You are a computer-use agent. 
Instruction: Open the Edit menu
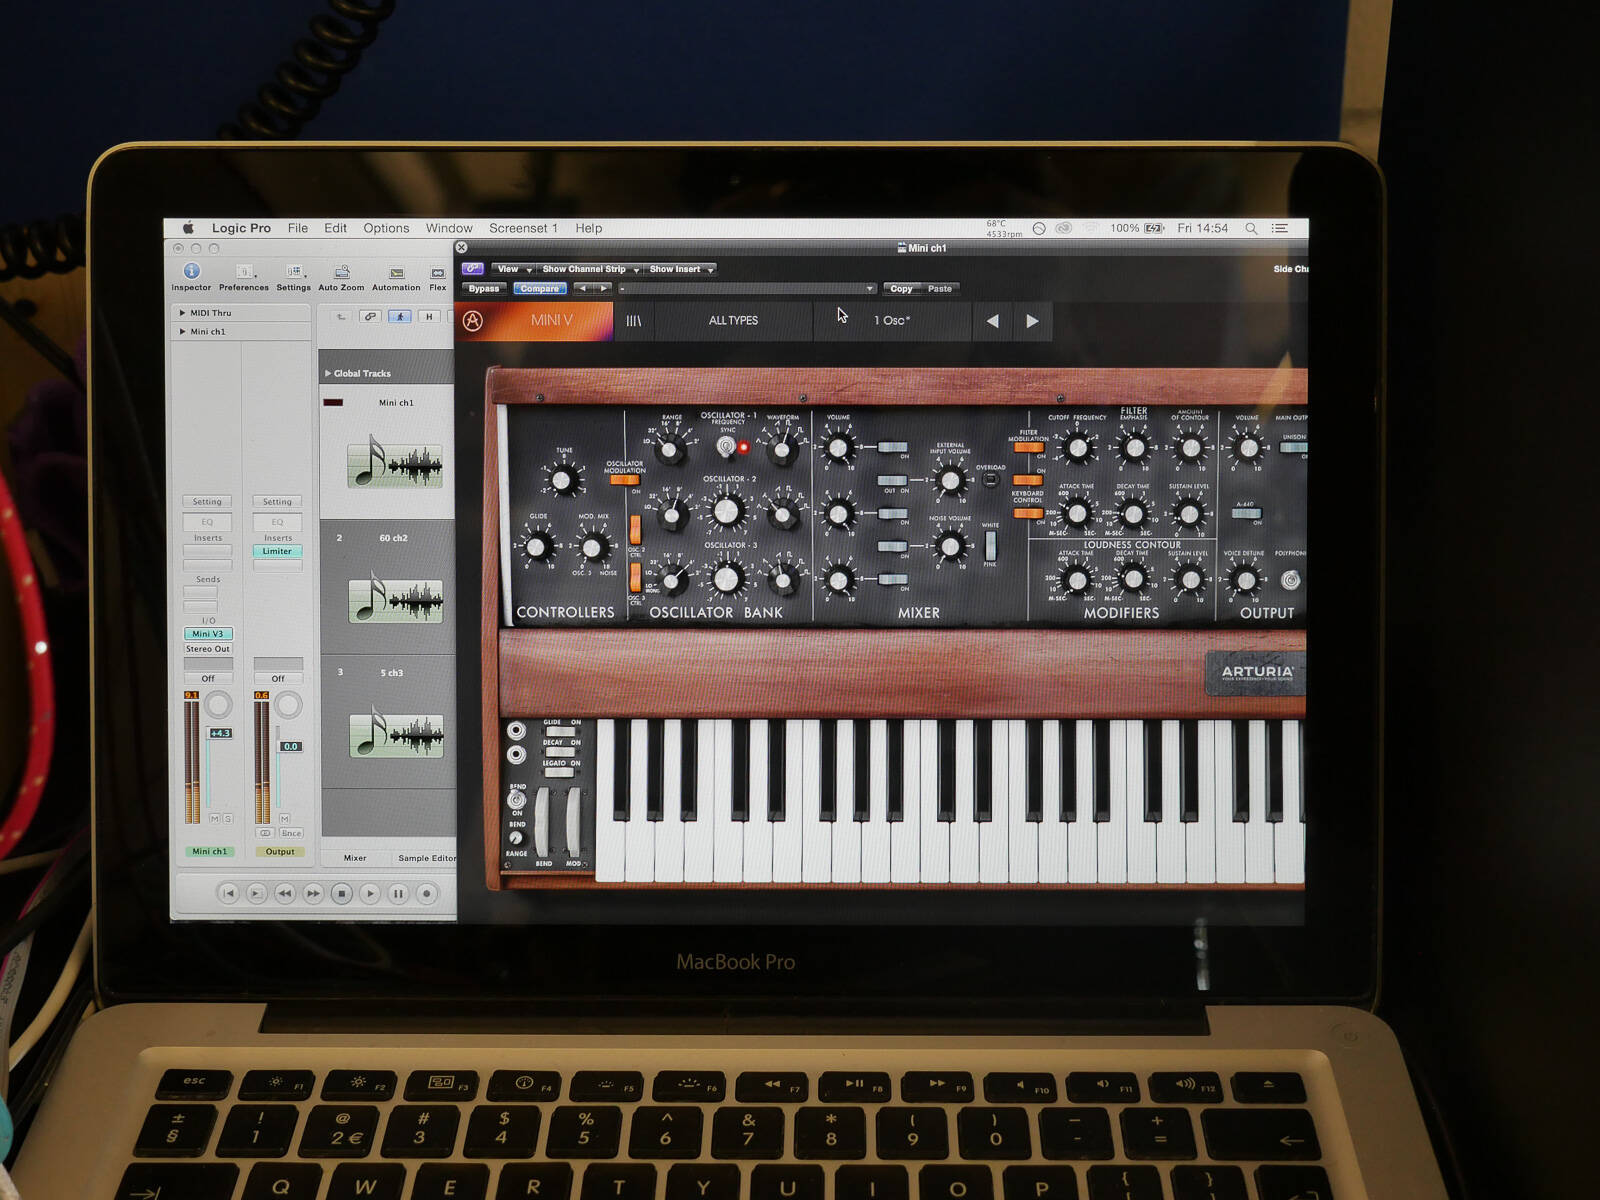click(x=335, y=228)
